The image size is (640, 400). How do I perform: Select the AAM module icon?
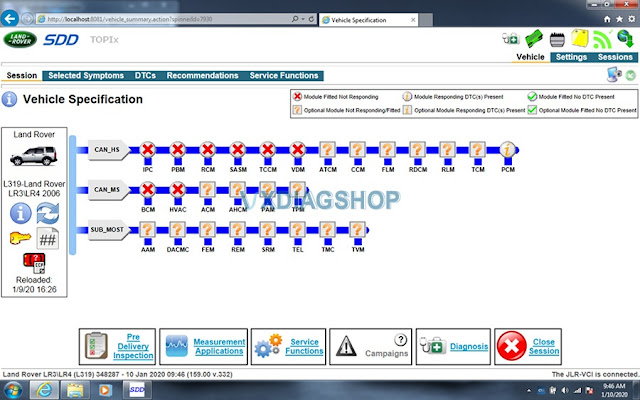click(x=148, y=230)
